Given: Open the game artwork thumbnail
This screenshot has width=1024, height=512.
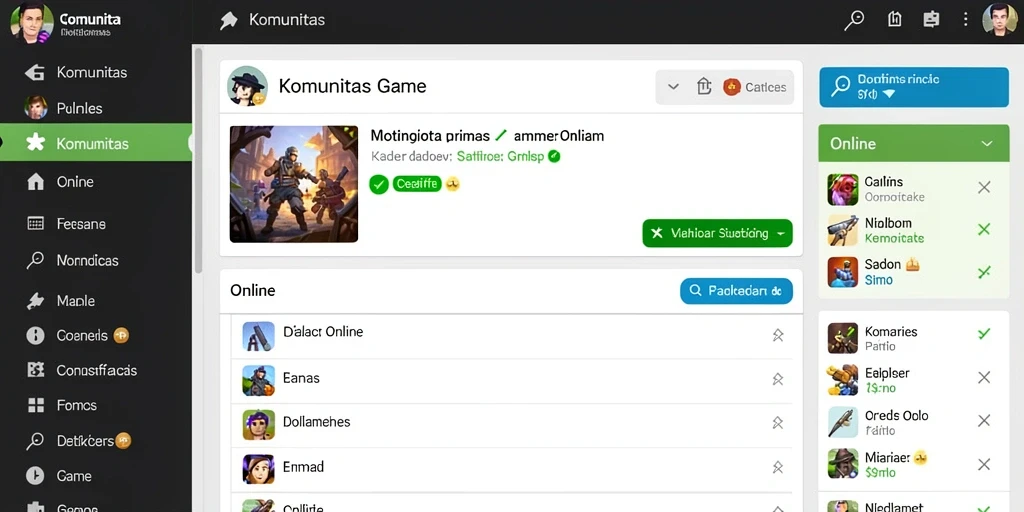Looking at the screenshot, I should pos(294,184).
